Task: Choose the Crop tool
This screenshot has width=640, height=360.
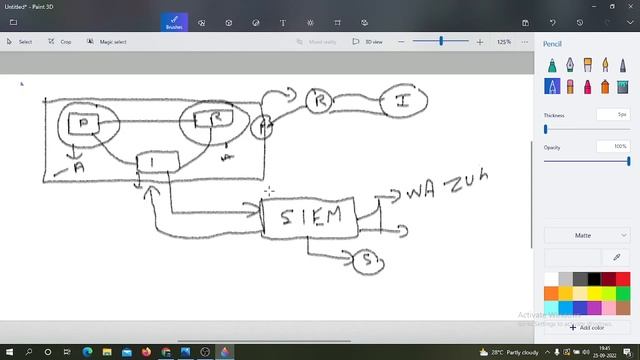Action: (x=60, y=42)
